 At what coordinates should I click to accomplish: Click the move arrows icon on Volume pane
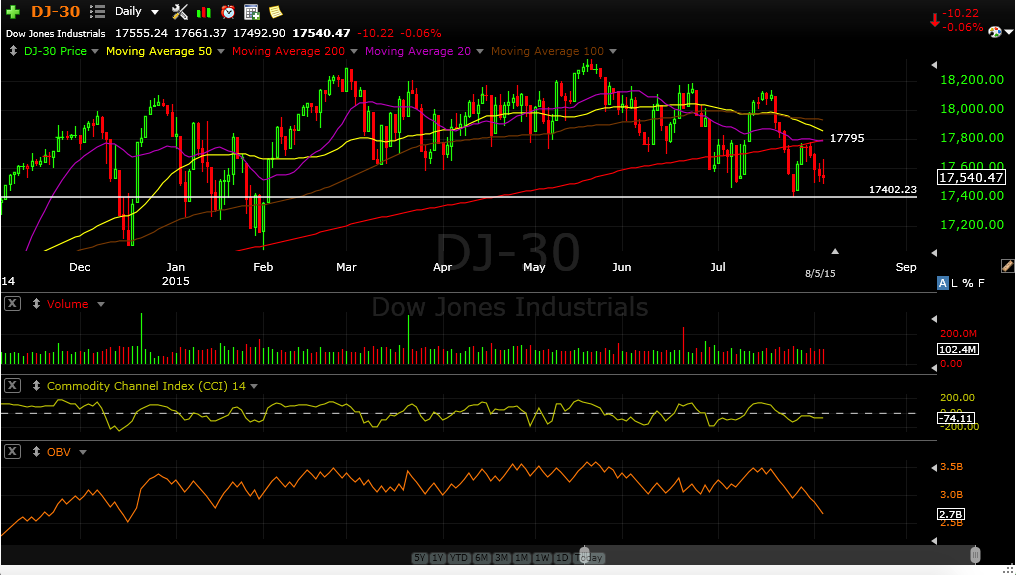(x=36, y=304)
